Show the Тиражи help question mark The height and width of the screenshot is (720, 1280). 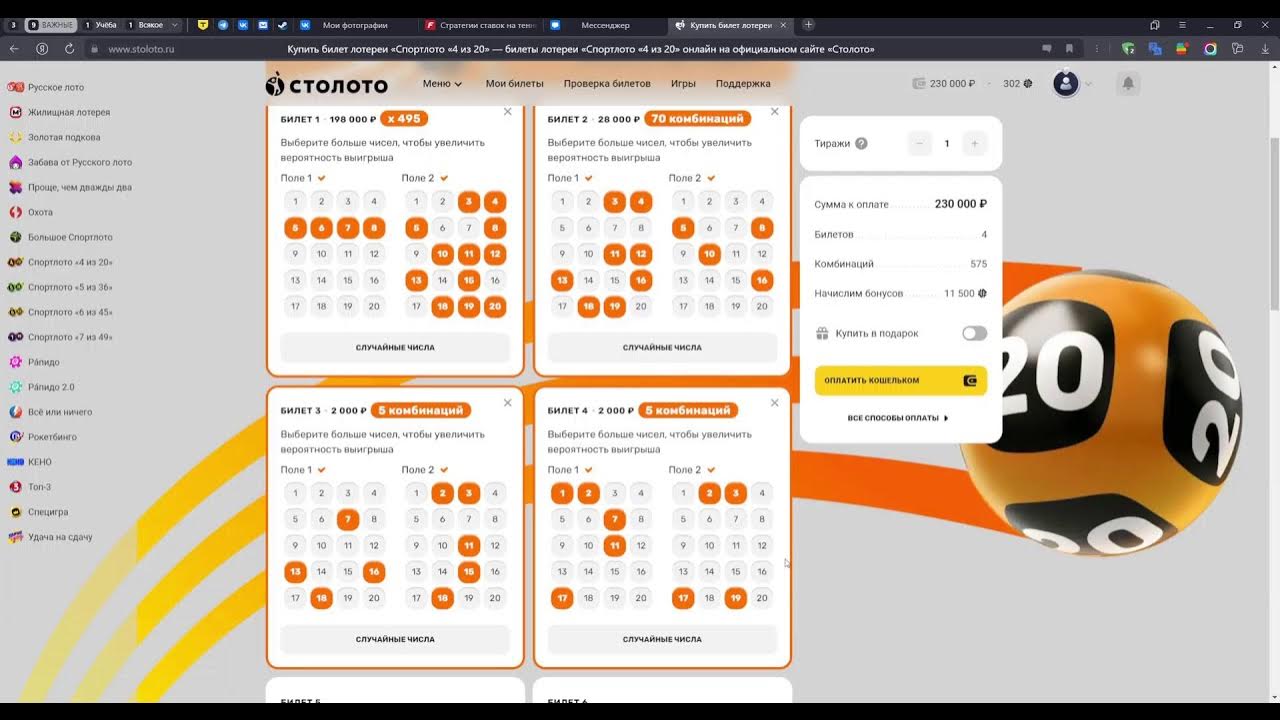[x=862, y=143]
